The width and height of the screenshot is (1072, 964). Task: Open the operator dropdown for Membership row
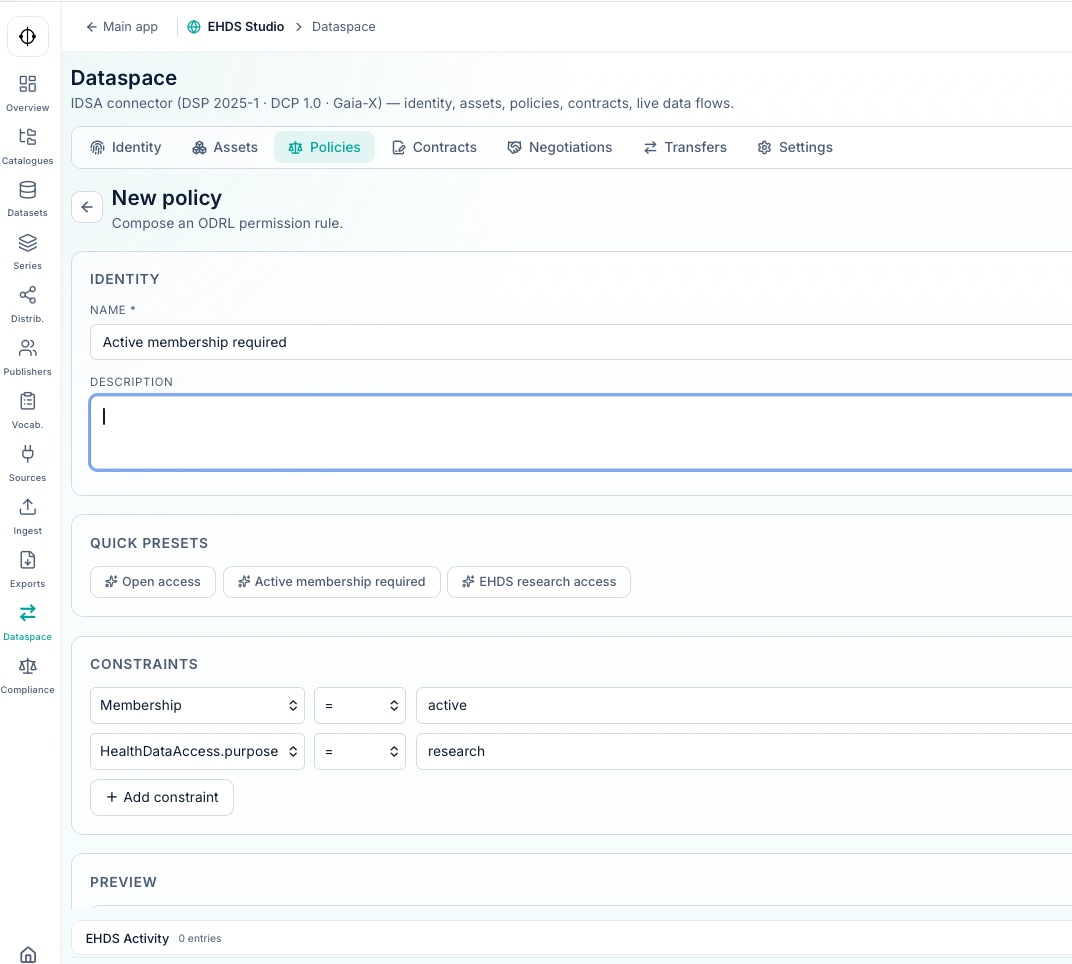(359, 705)
